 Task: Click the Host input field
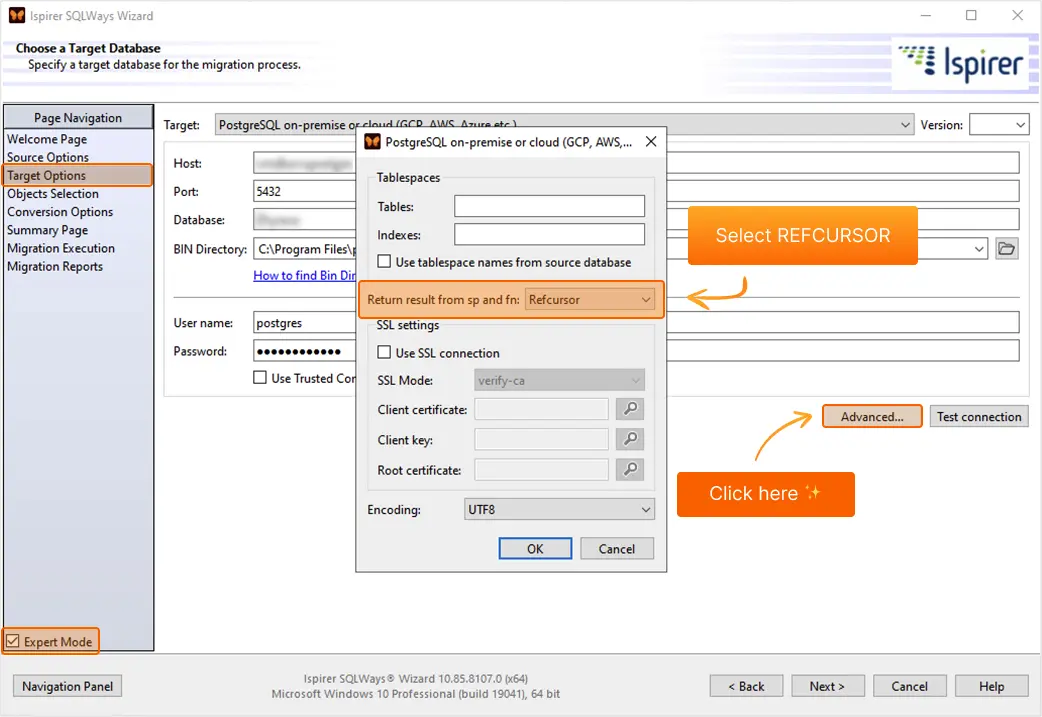[304, 163]
